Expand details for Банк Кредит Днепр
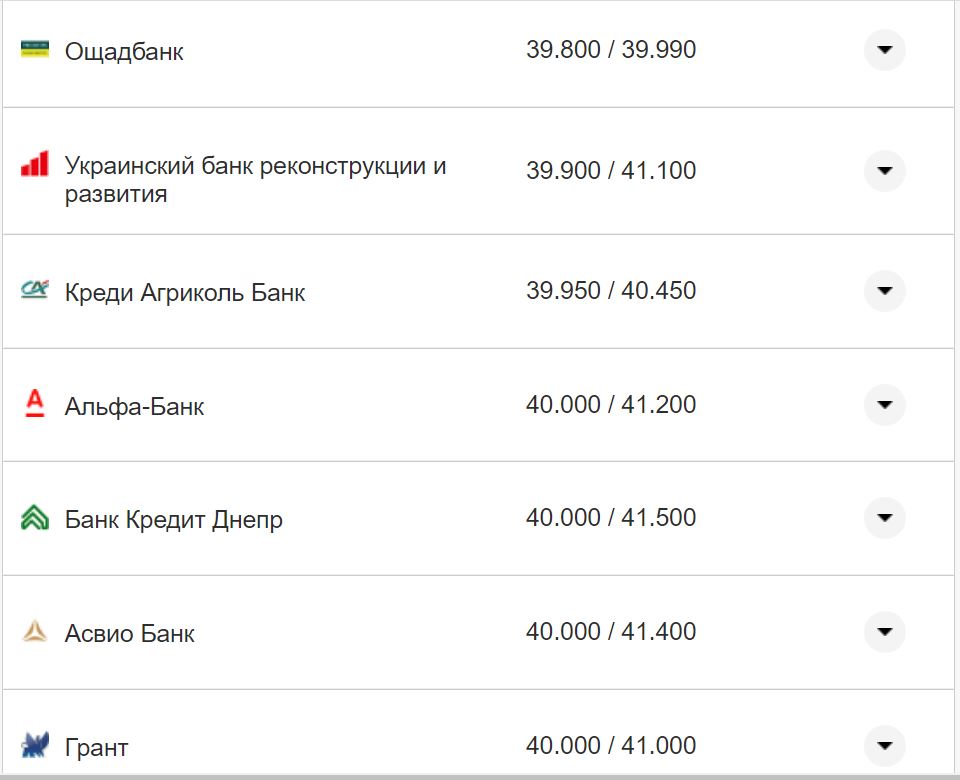This screenshot has width=960, height=780. [x=884, y=518]
